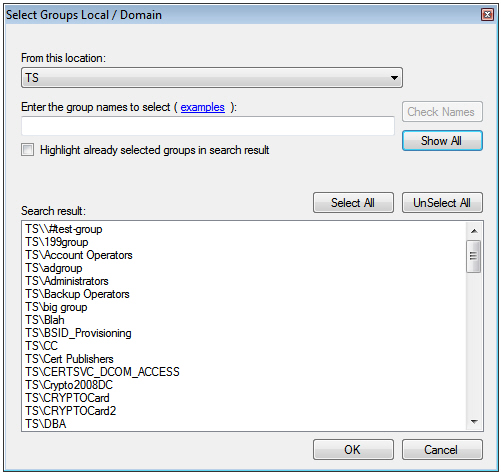Click the dropdown arrow beside TS location
Screen dimensions: 501x474
tap(394, 78)
